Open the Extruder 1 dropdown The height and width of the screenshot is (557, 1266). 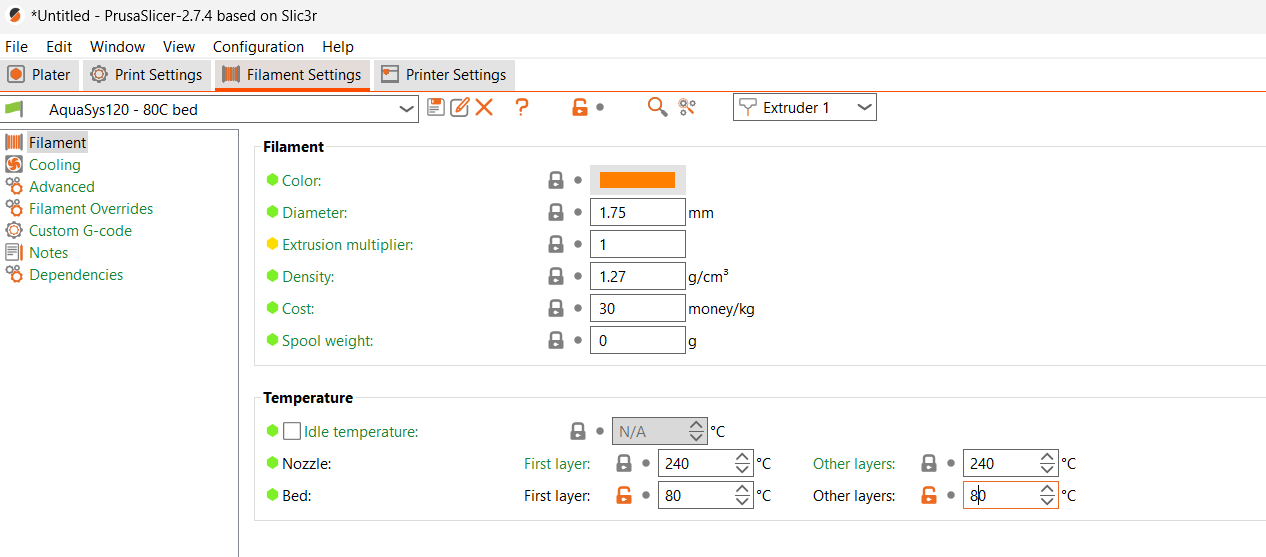tap(805, 107)
